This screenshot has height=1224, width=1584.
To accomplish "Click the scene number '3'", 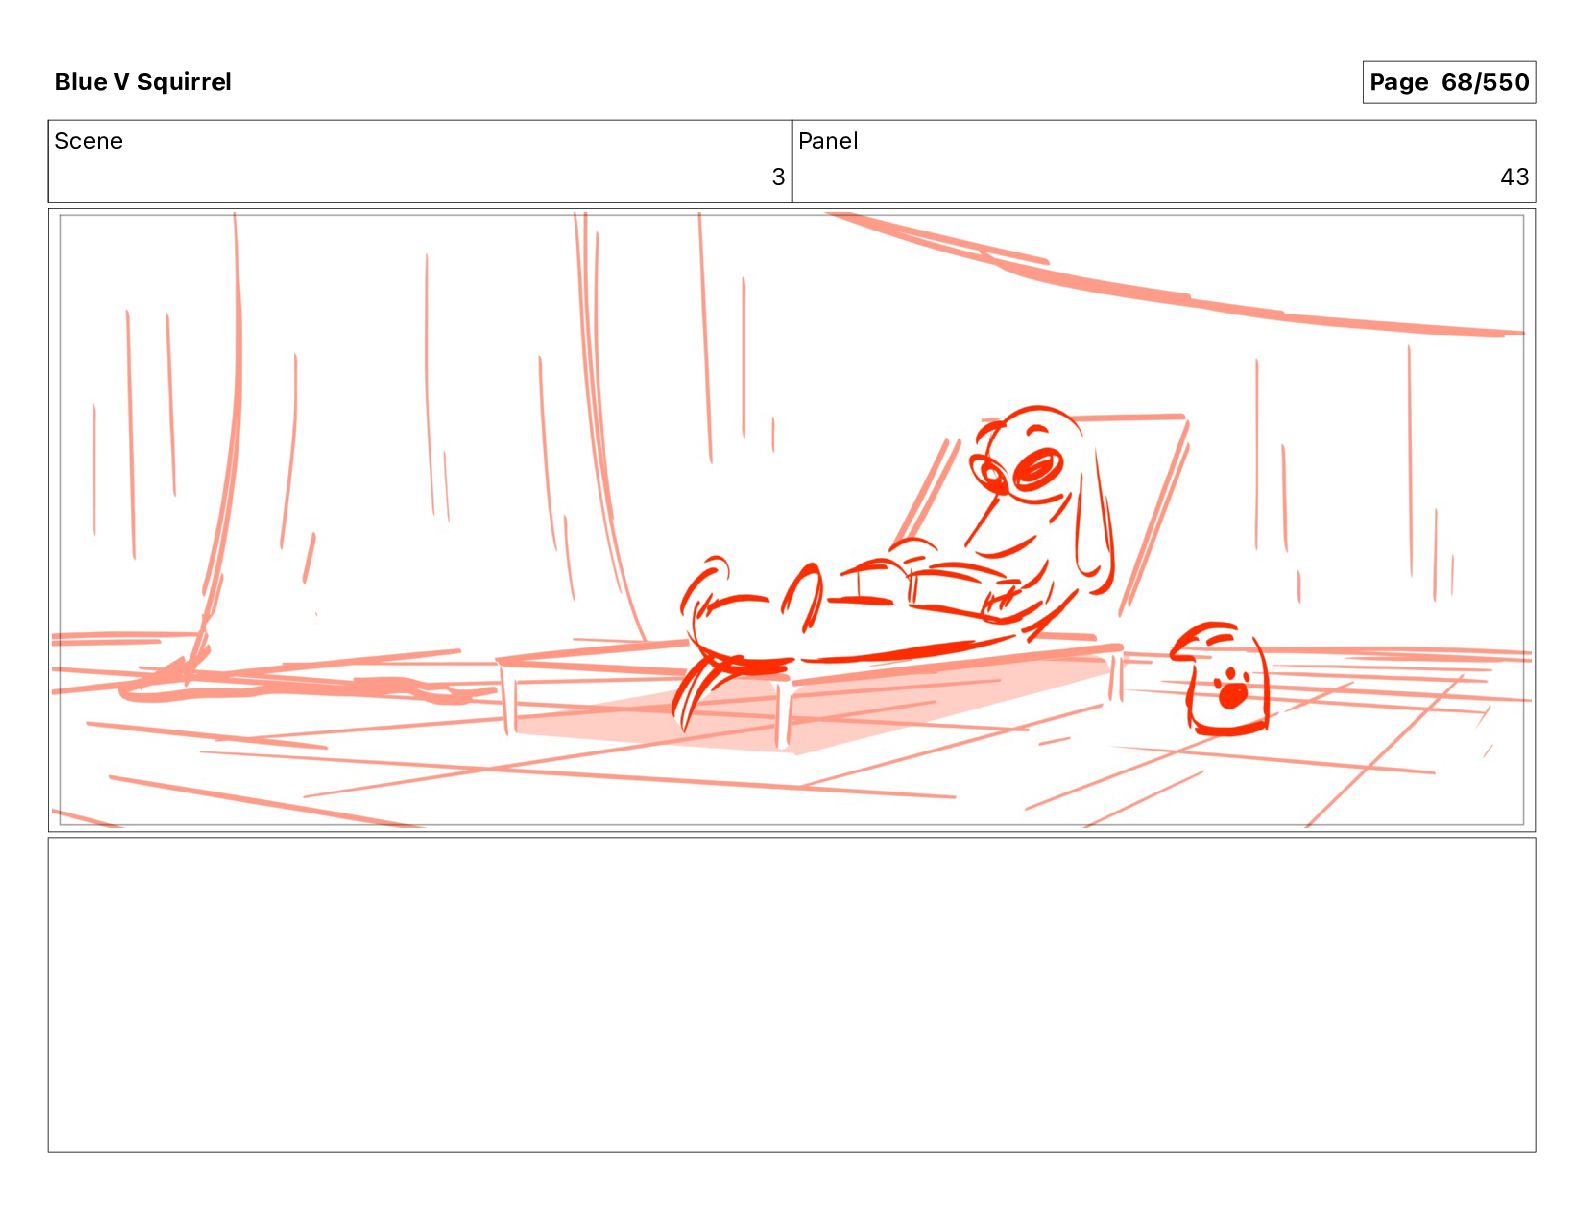I will 778,177.
